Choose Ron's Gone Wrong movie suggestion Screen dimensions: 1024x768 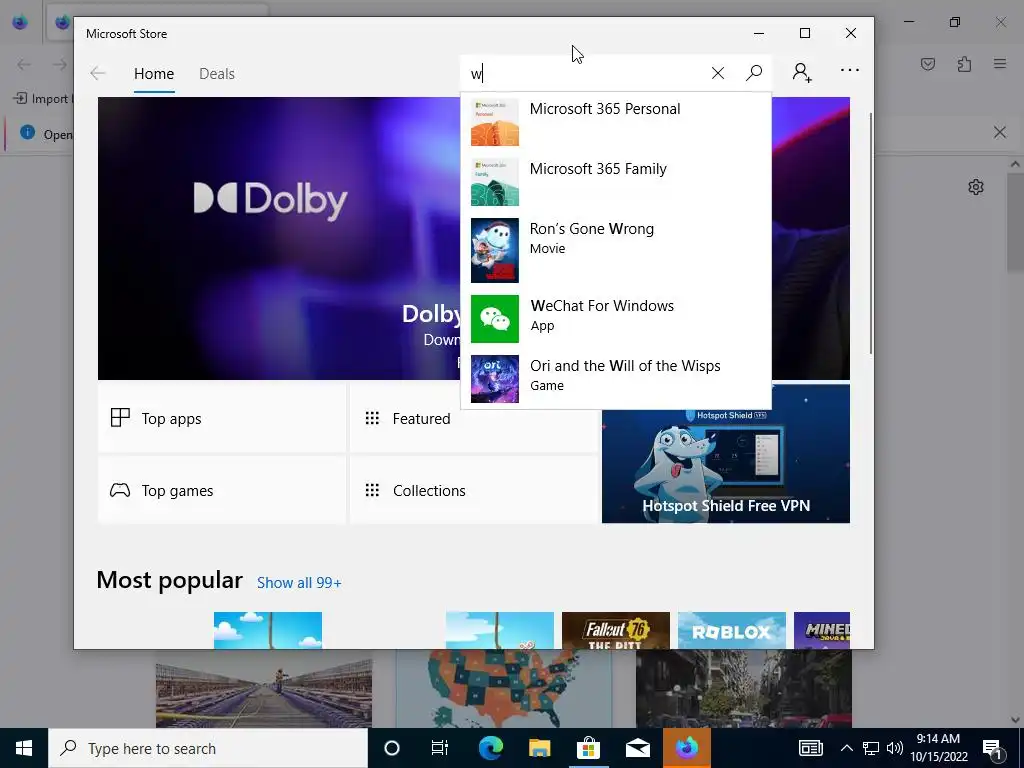[616, 249]
